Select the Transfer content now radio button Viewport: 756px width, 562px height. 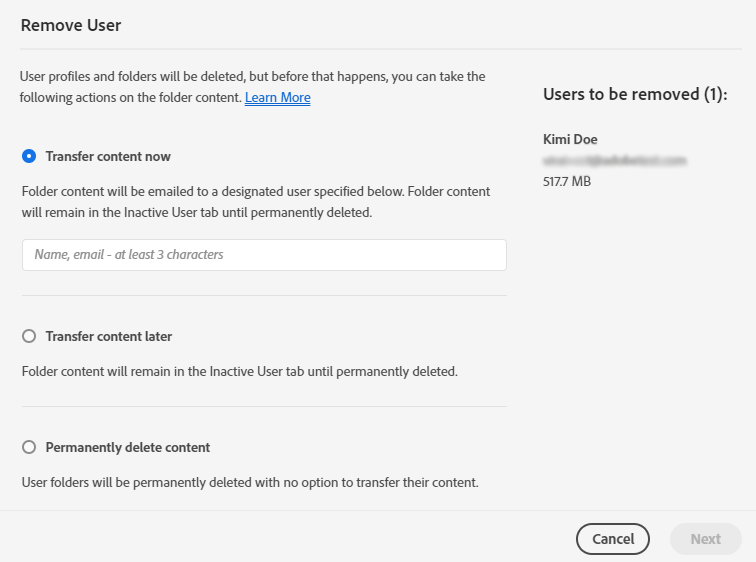click(x=29, y=156)
